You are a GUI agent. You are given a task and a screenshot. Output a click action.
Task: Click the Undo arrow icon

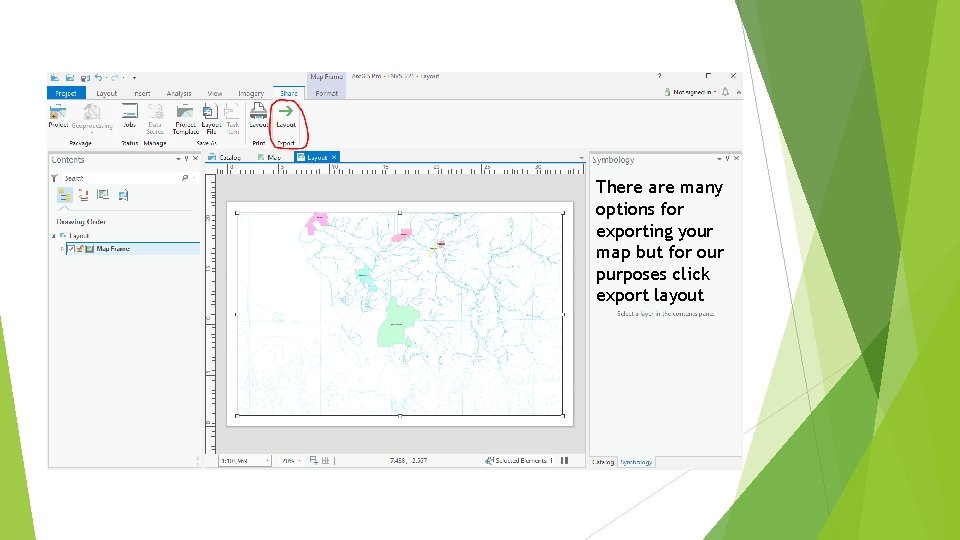(98, 78)
